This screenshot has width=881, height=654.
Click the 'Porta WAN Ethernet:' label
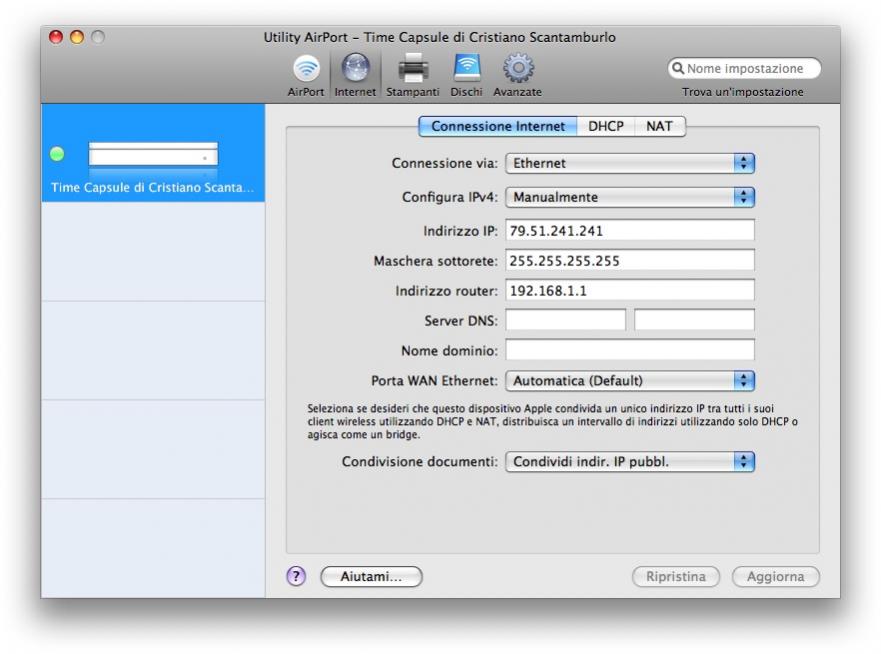(x=434, y=381)
